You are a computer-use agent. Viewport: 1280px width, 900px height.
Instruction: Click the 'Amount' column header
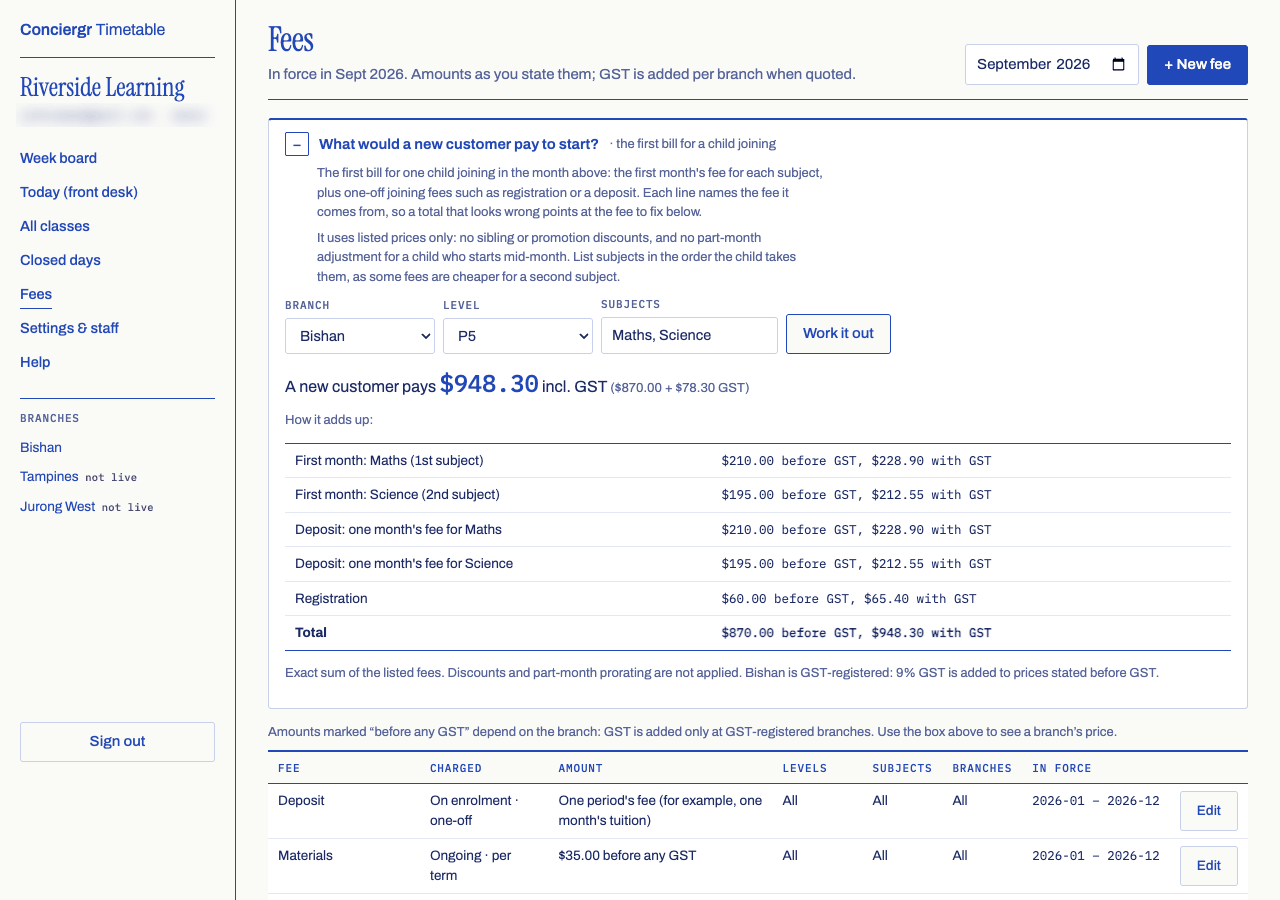pos(580,768)
